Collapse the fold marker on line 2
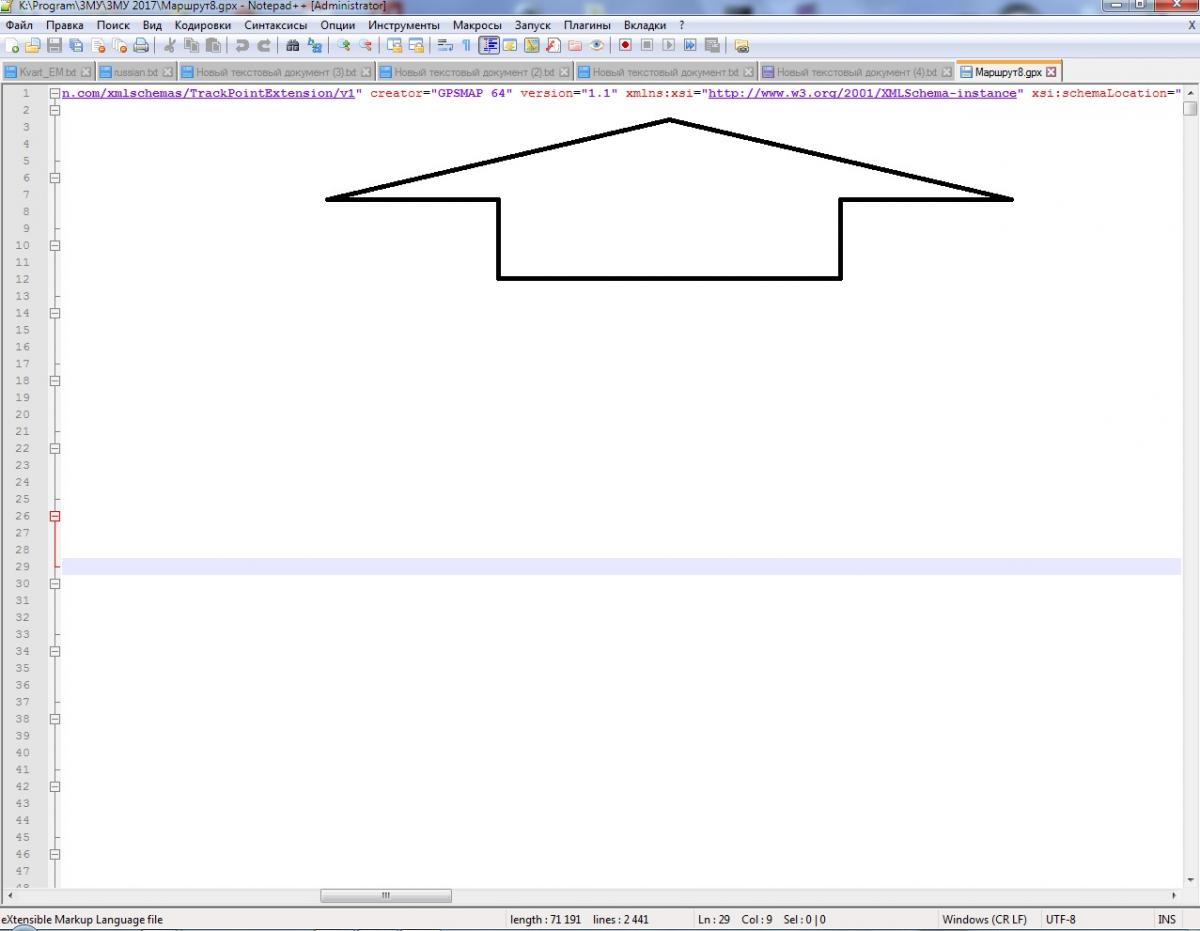 55,110
